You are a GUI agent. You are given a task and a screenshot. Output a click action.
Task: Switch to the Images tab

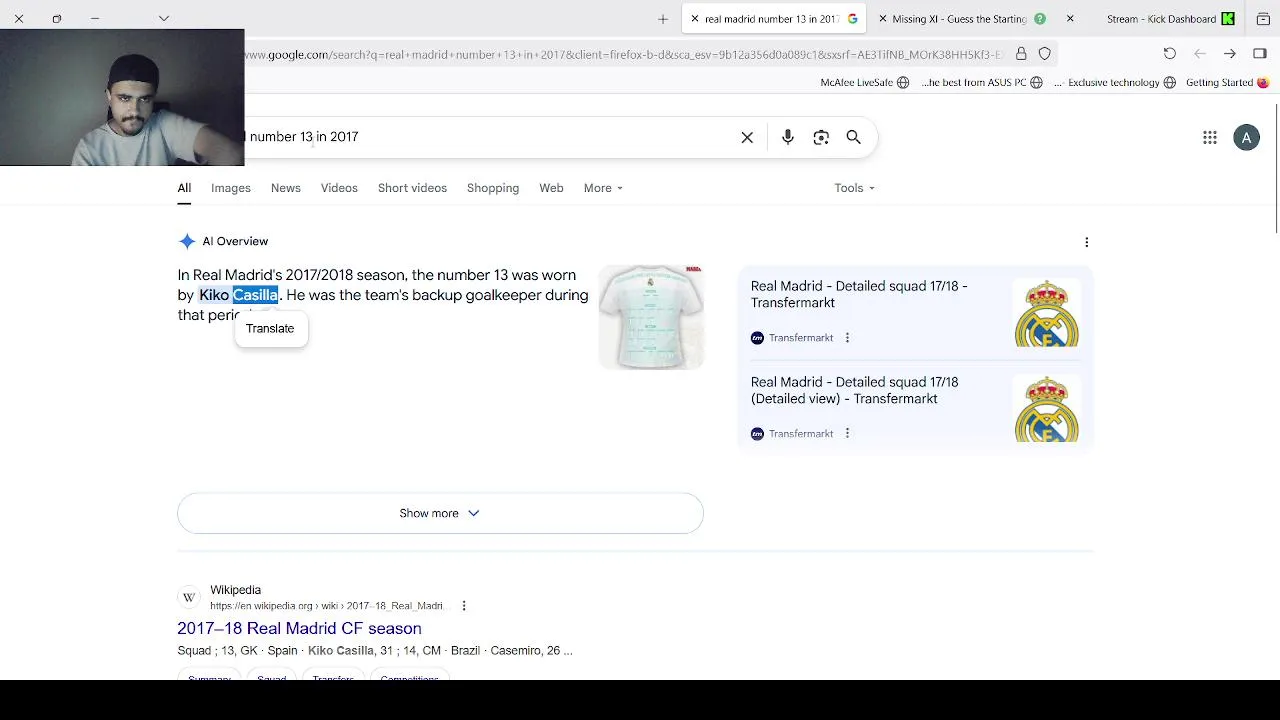tap(231, 188)
